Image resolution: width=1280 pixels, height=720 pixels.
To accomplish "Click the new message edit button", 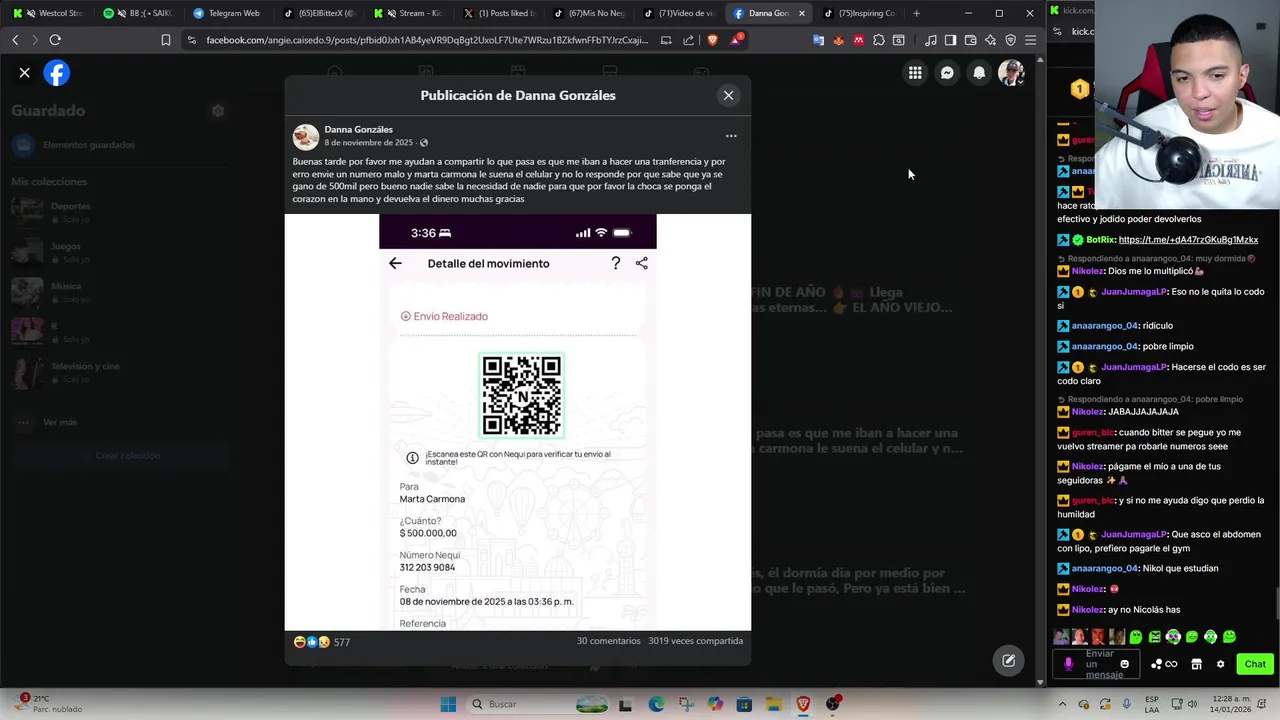I will (1008, 660).
